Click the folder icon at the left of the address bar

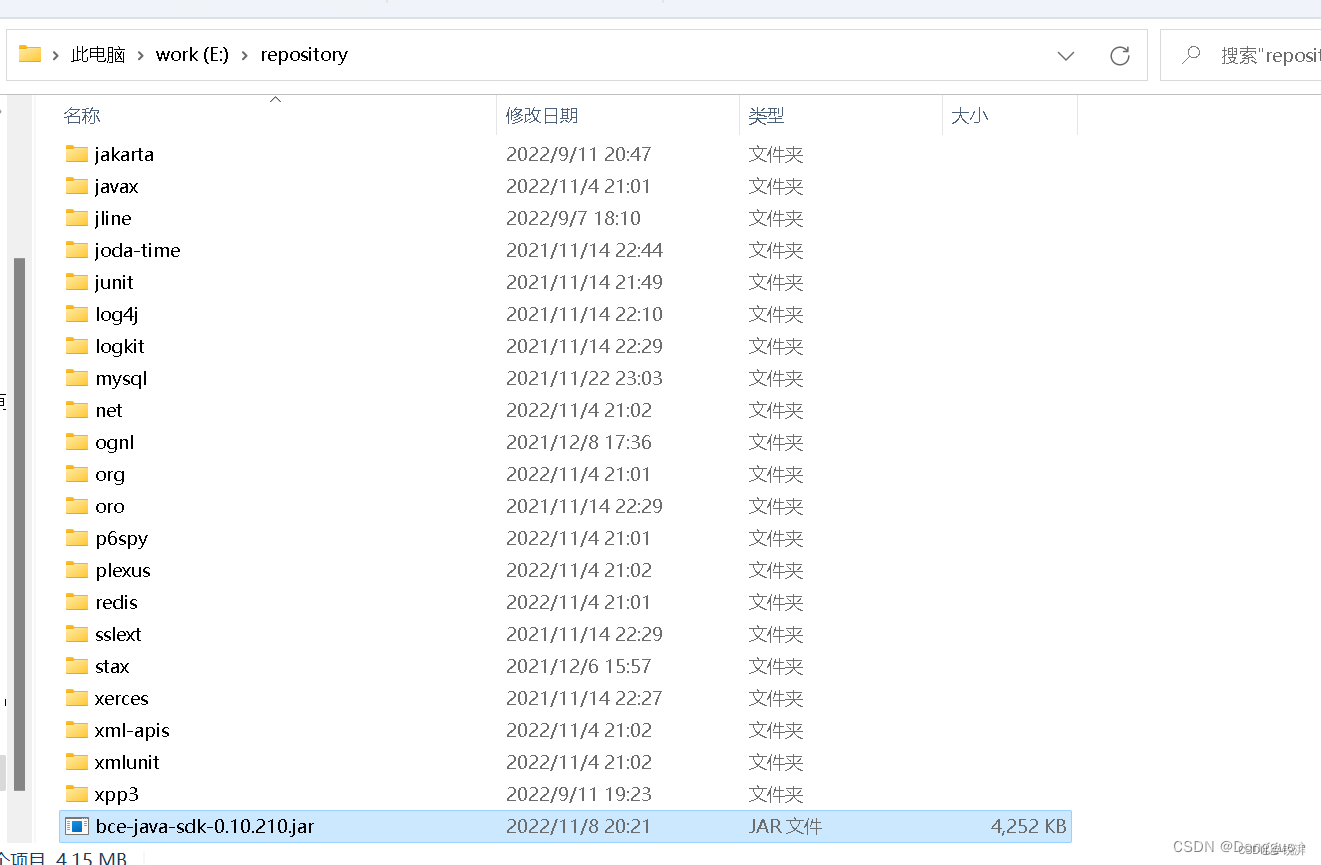coord(29,54)
